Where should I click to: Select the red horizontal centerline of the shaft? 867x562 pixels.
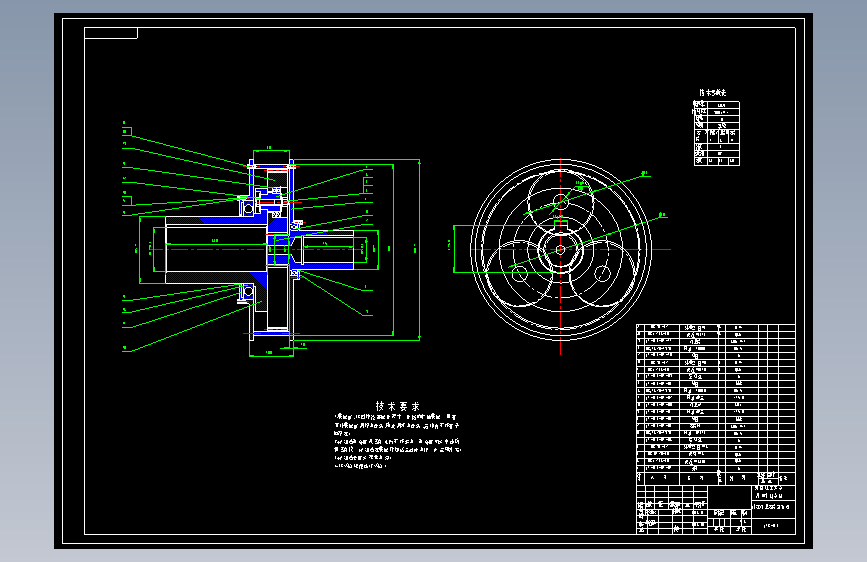[x=260, y=249]
